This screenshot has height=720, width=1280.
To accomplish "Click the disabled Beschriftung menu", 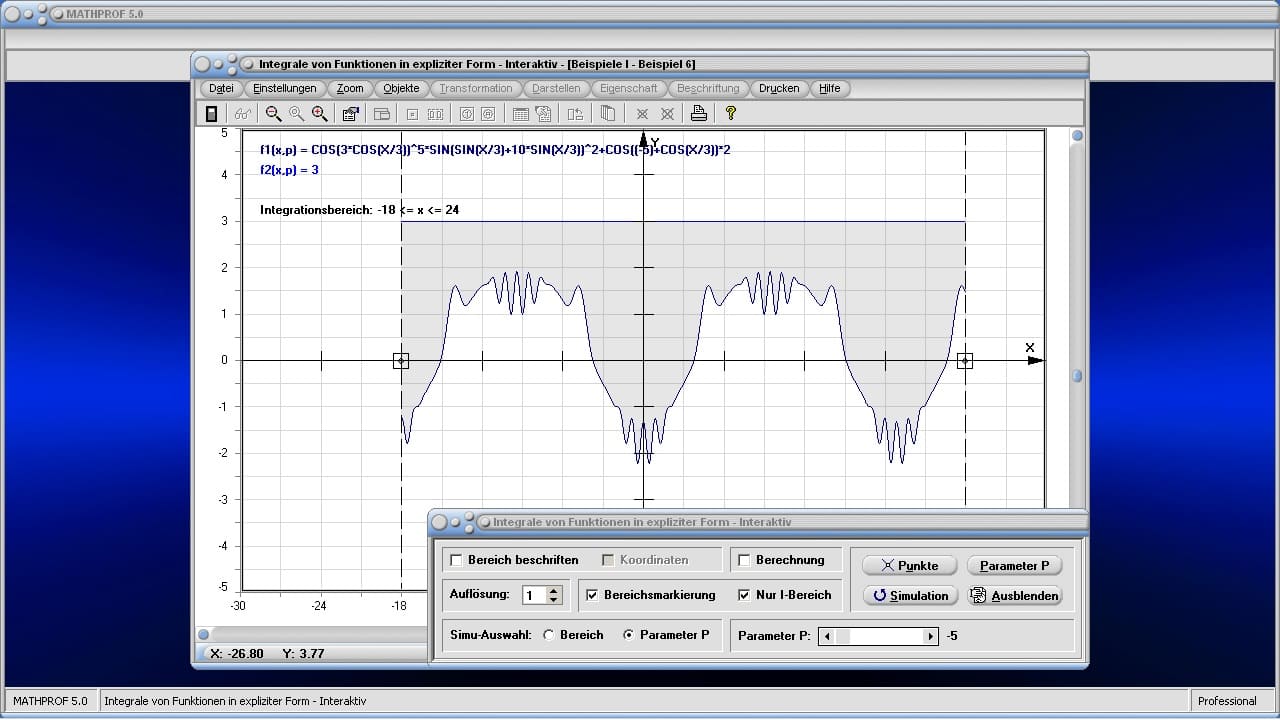I will pyautogui.click(x=708, y=88).
